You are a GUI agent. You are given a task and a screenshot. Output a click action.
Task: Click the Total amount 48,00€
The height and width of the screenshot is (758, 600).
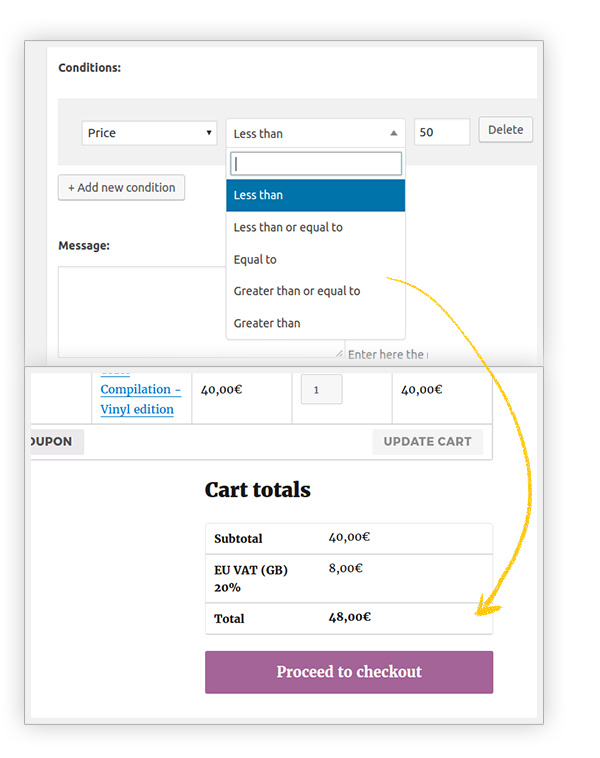(349, 617)
